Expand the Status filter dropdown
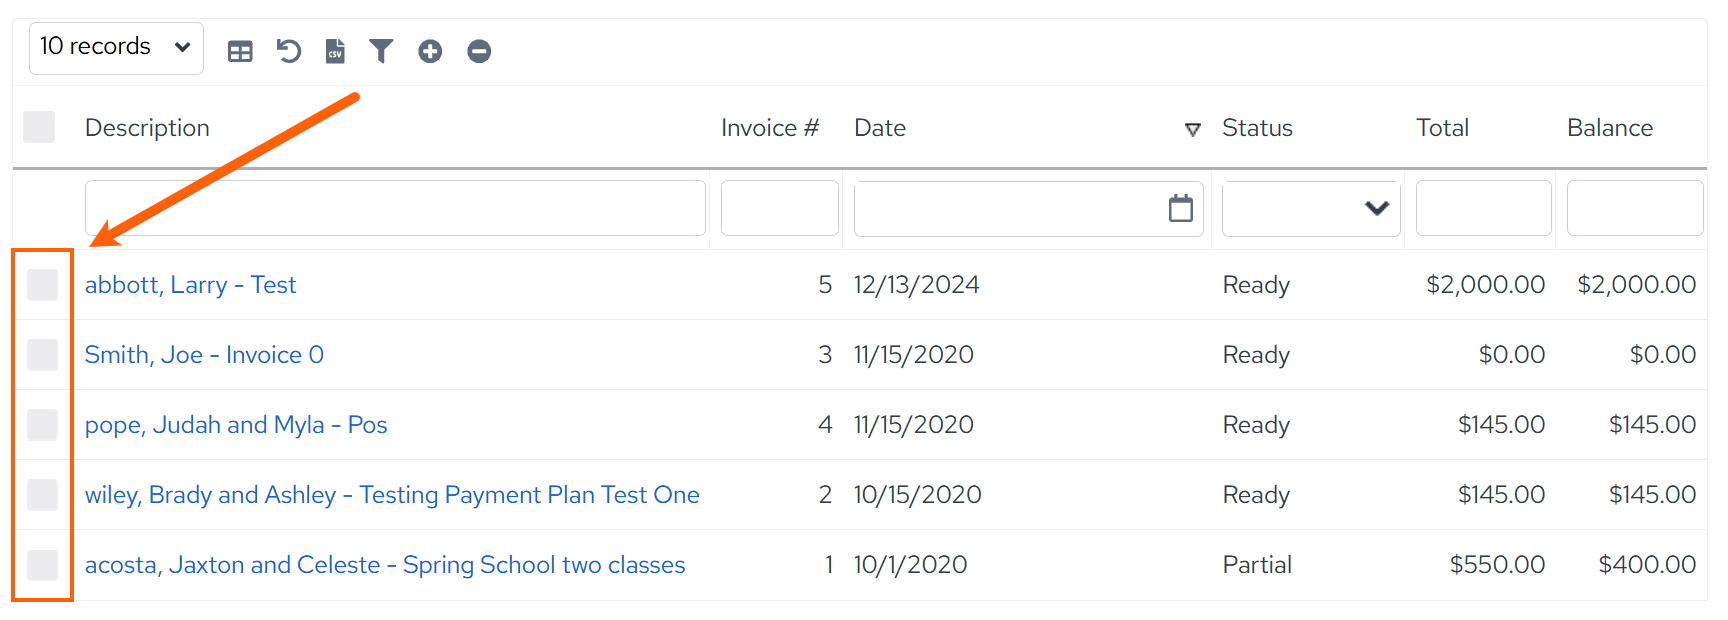This screenshot has height=620, width=1728. 1311,208
